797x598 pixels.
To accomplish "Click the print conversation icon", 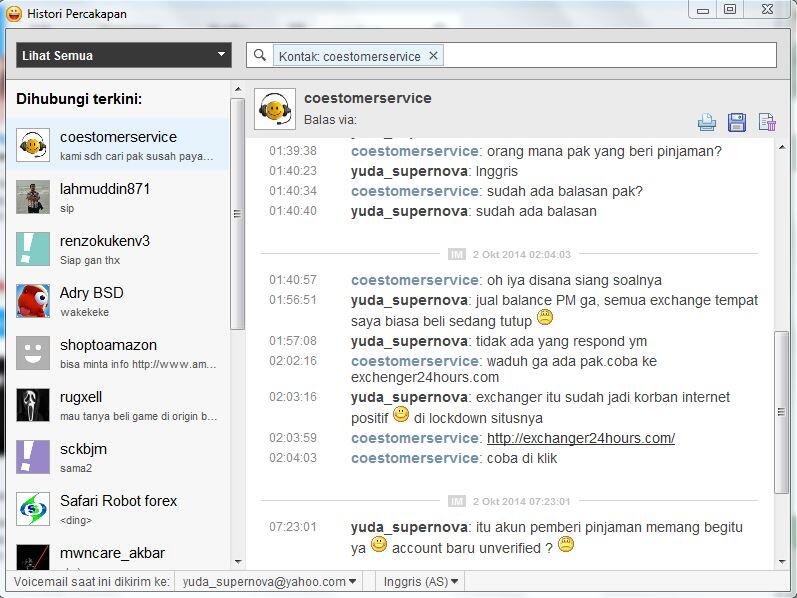I will click(707, 123).
